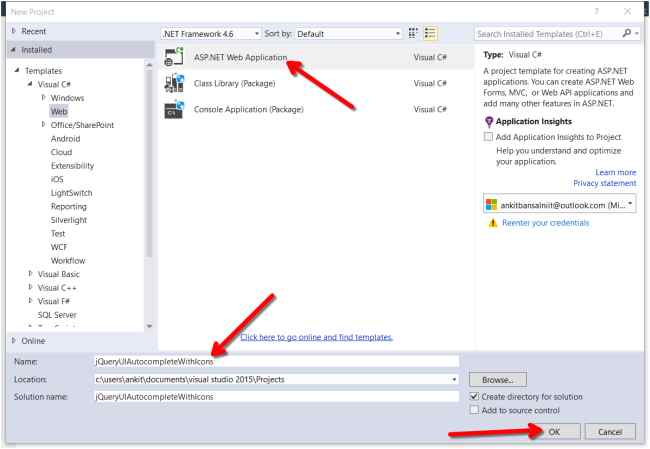Click the template tree scroll down arrow
The image size is (650, 449).
click(149, 326)
